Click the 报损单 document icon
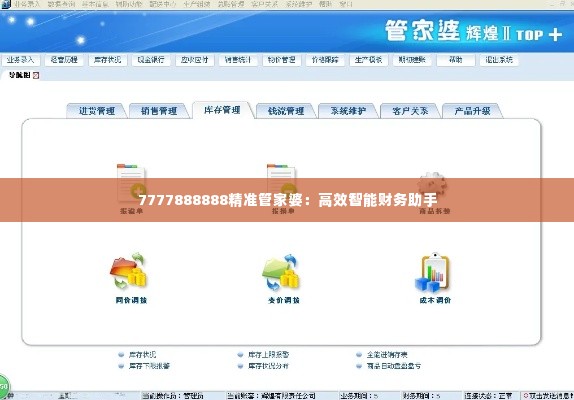 click(282, 183)
